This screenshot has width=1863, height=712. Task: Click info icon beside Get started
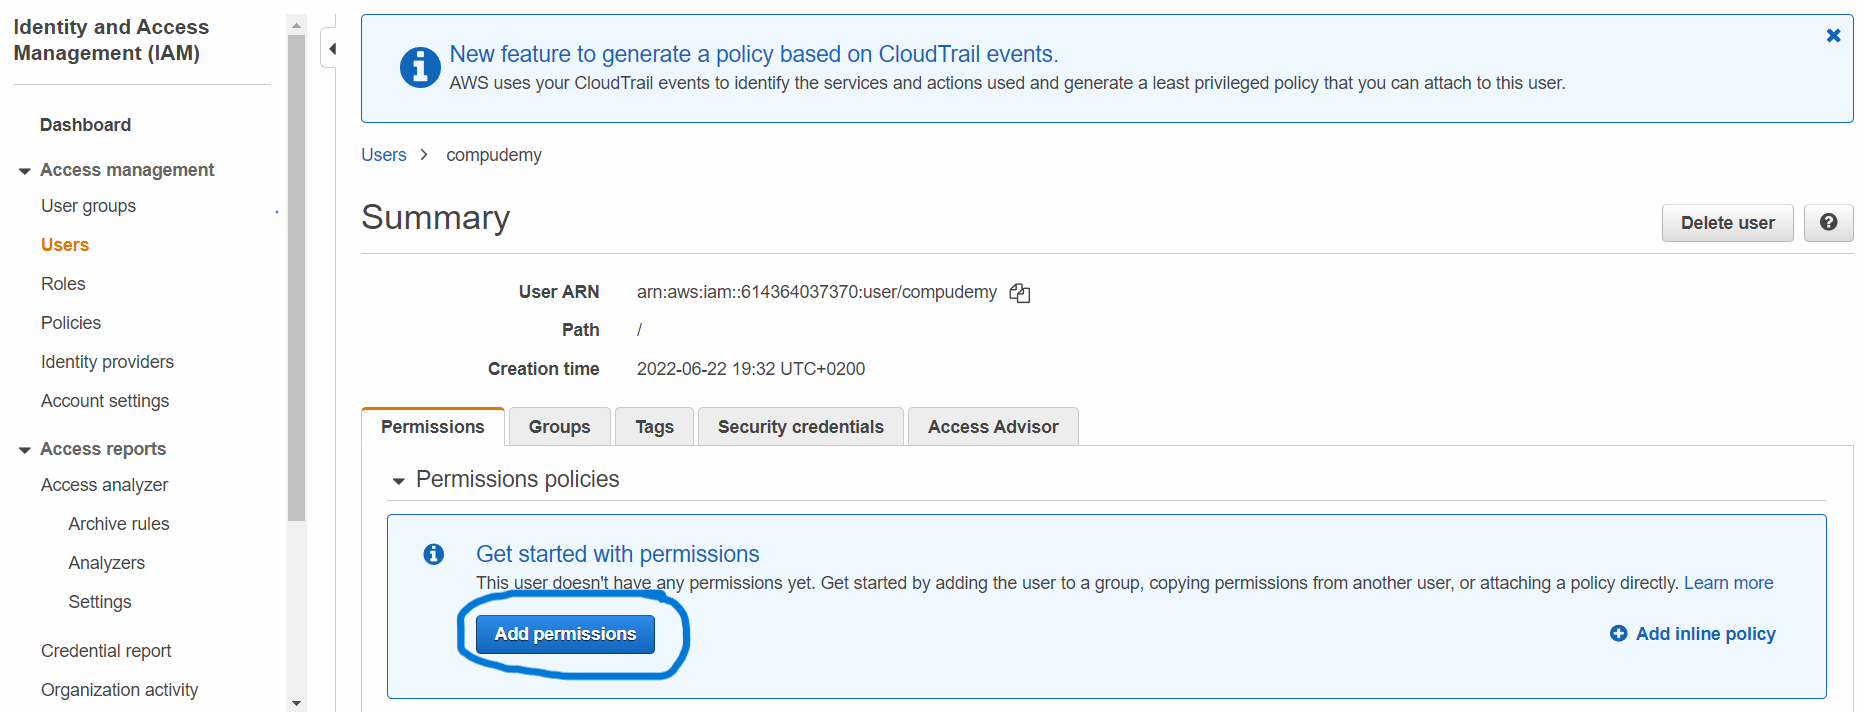(x=433, y=554)
